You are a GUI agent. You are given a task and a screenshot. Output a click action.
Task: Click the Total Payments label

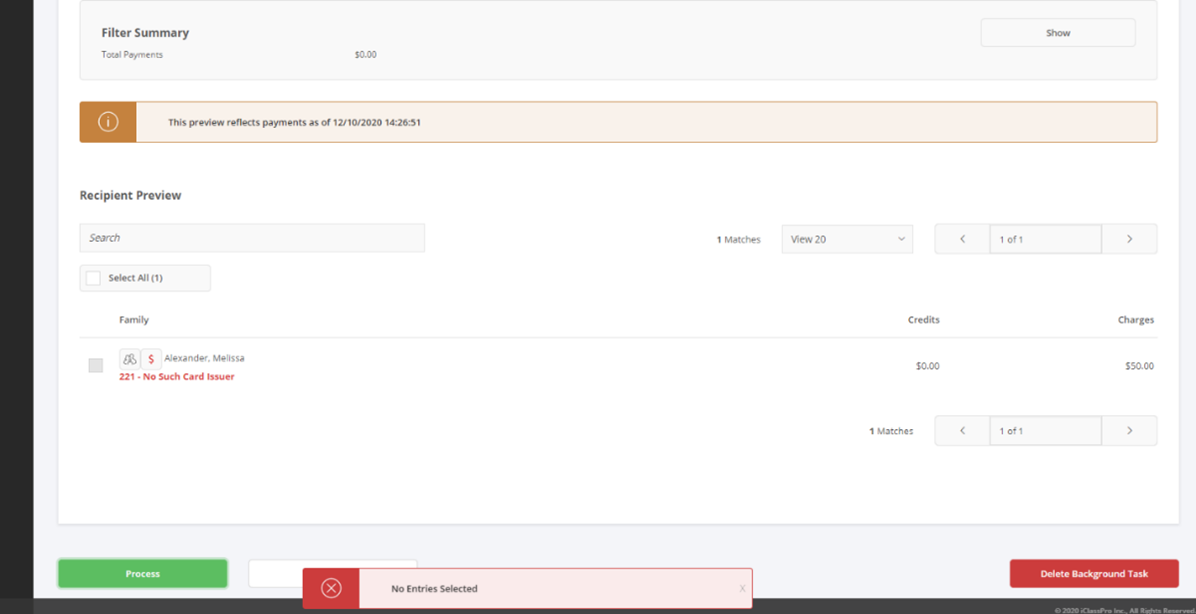click(132, 55)
